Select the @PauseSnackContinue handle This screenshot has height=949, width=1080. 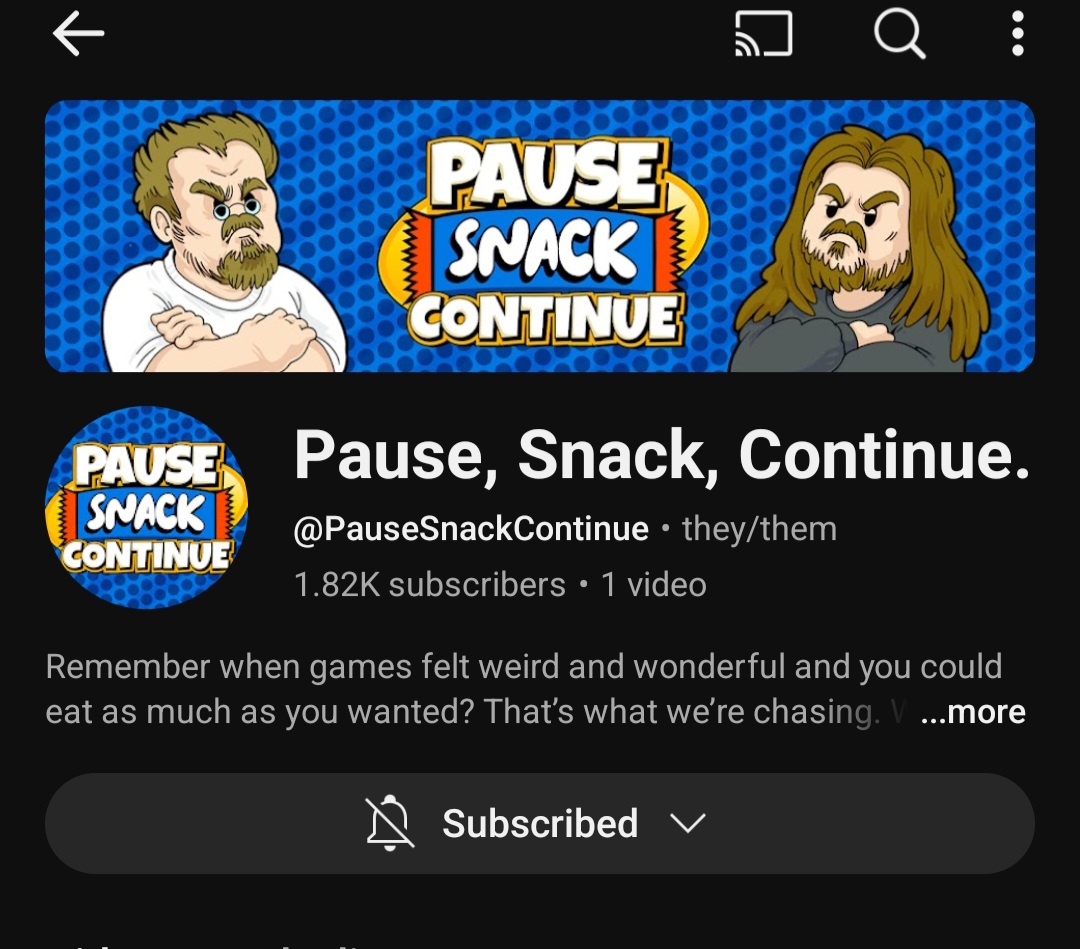click(471, 529)
